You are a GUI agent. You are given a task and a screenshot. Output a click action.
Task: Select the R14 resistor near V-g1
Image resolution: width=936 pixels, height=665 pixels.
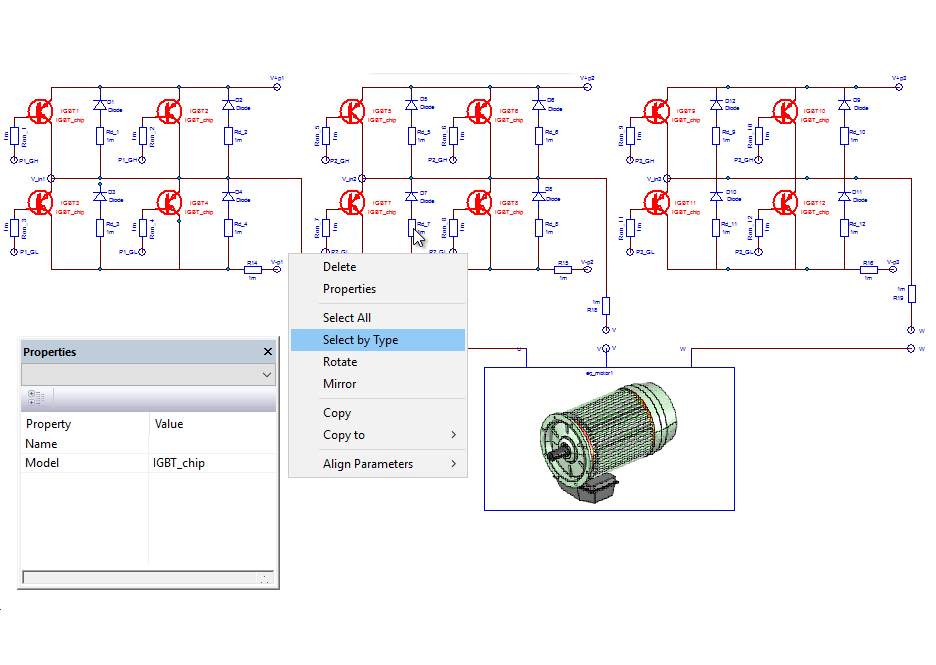[x=253, y=269]
